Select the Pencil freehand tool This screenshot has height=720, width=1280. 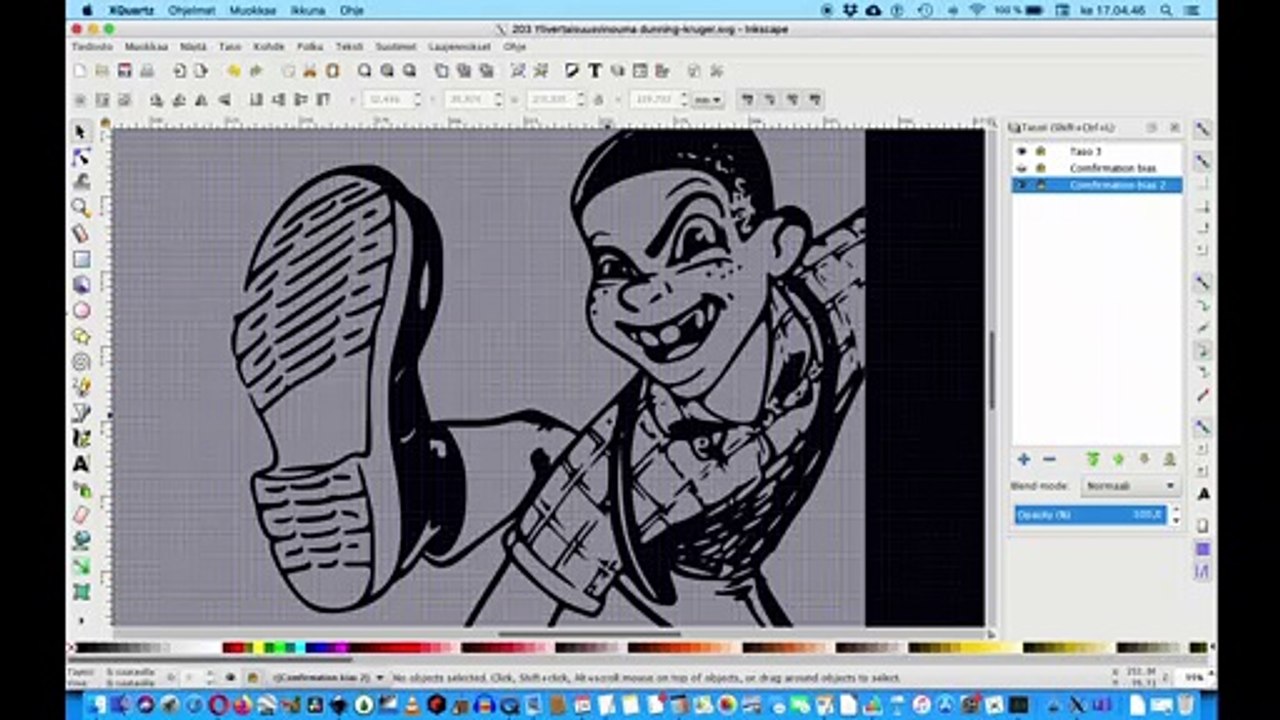(x=81, y=387)
